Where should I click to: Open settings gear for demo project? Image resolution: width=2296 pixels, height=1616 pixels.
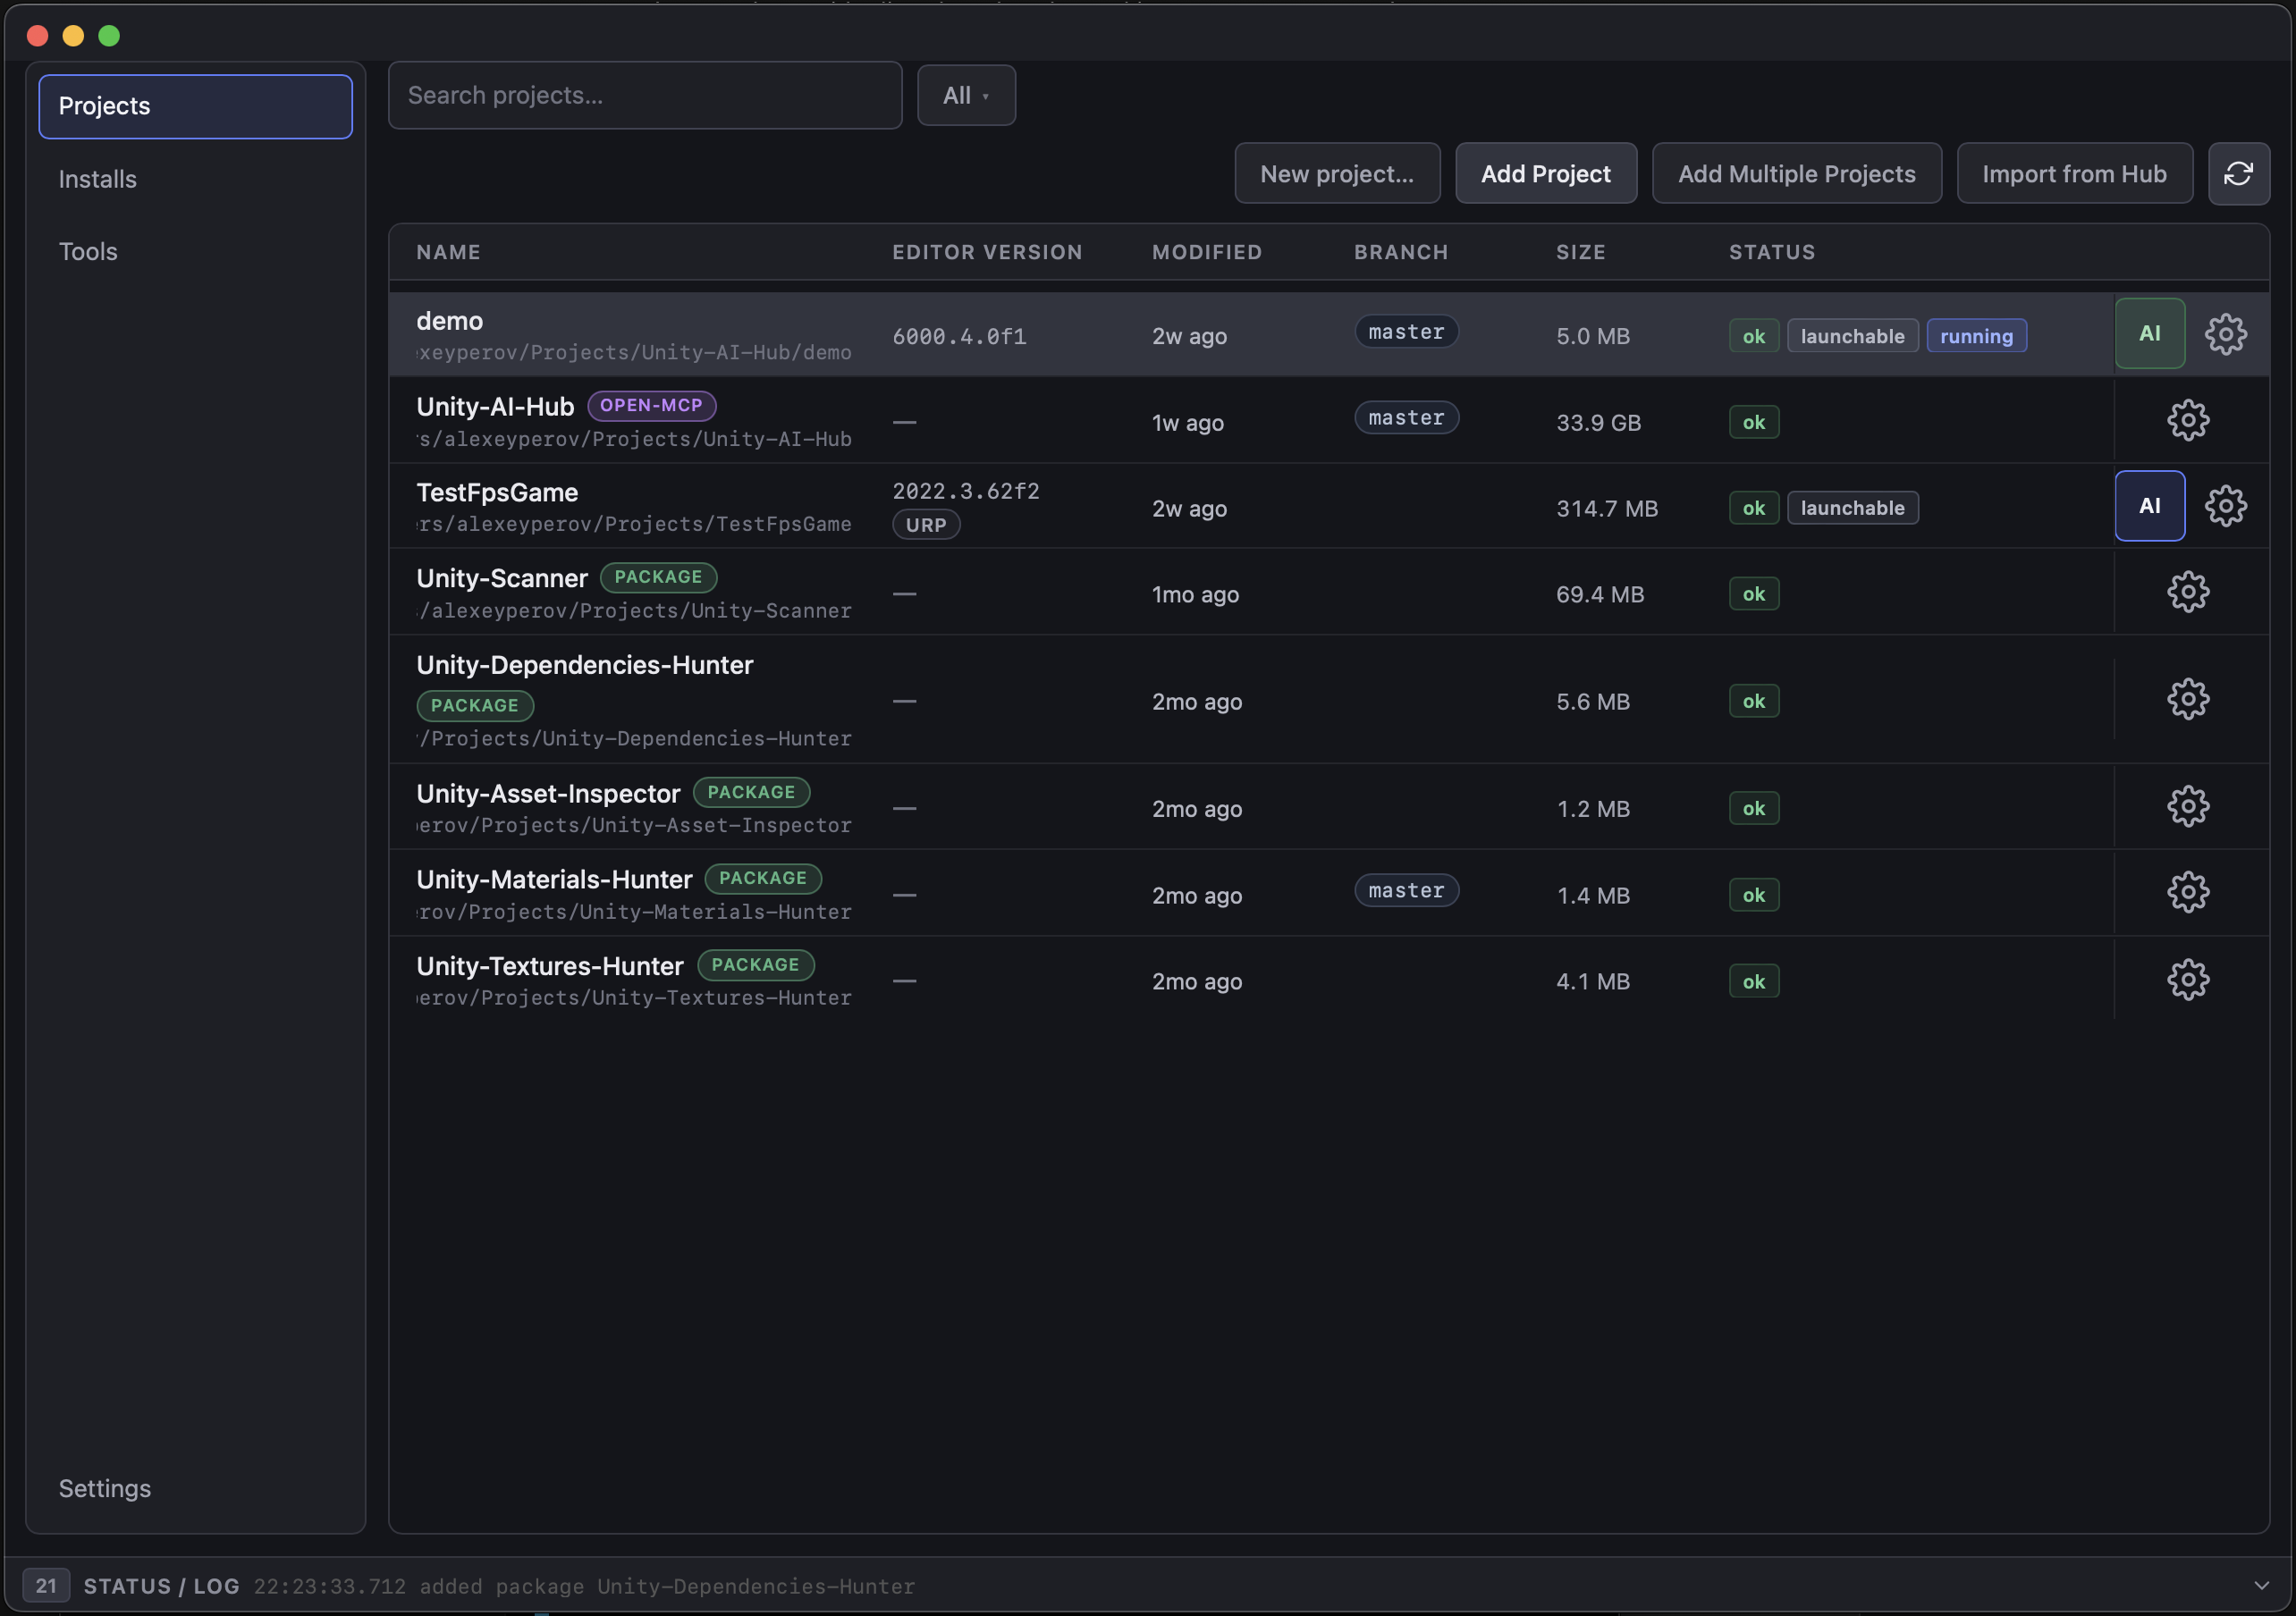coord(2225,334)
